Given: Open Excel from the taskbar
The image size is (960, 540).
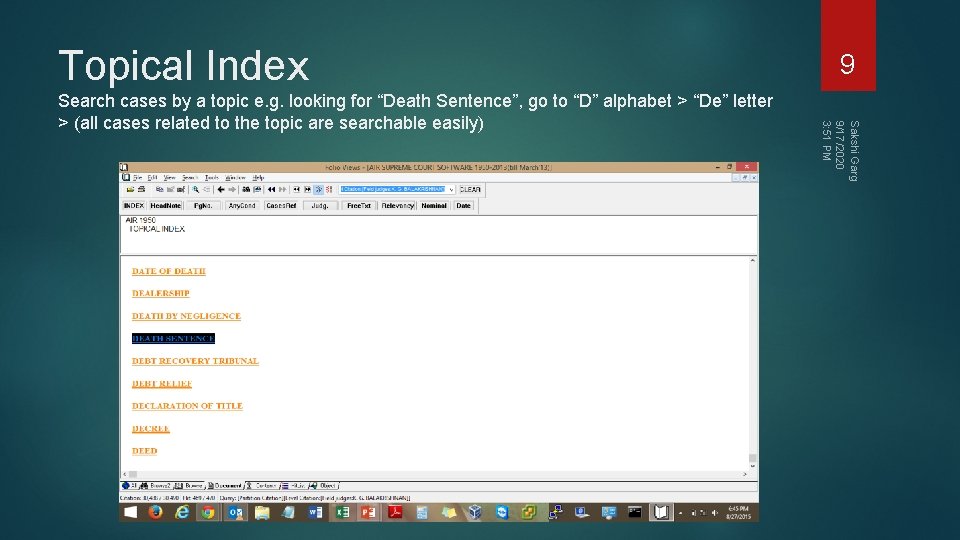Looking at the screenshot, I should coord(342,512).
